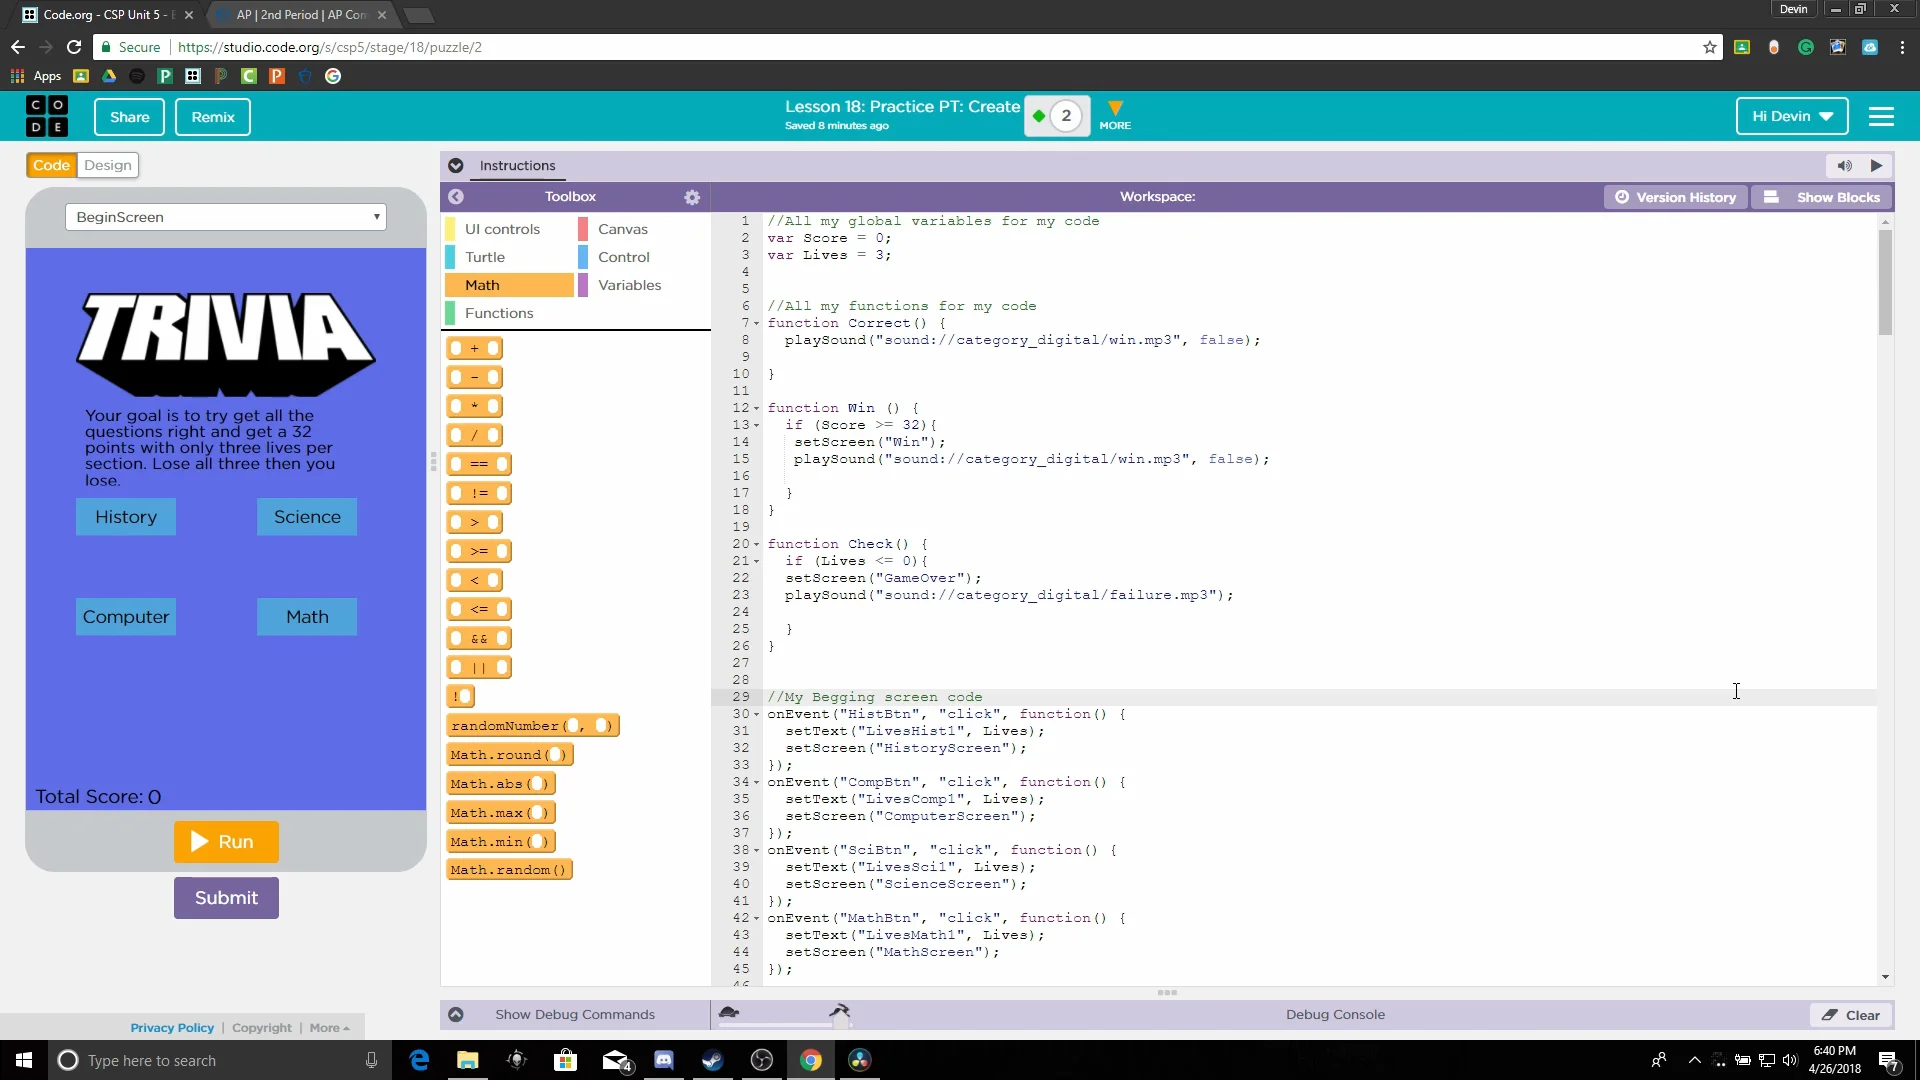Open the hamburger menu next to Hi Devin
1920x1080 pixels.
[1881, 116]
